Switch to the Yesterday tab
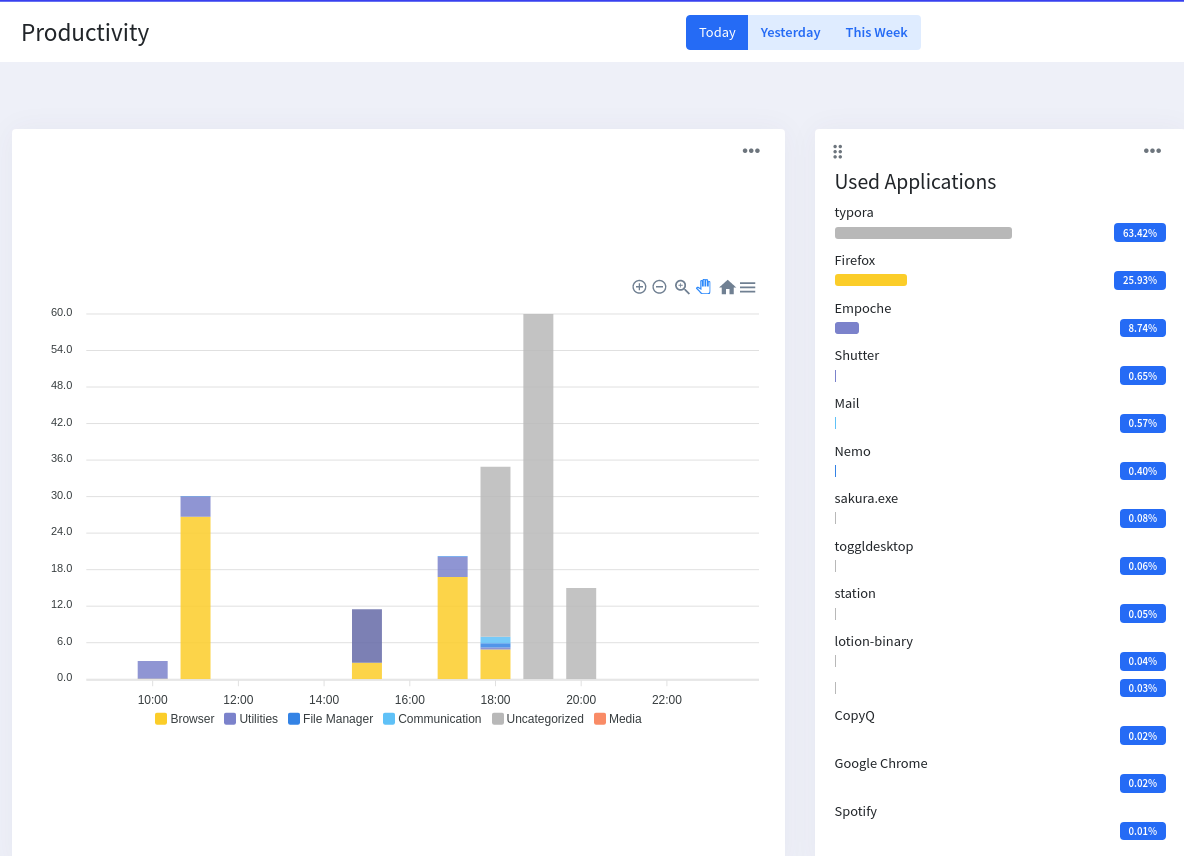The width and height of the screenshot is (1184, 856). [790, 32]
